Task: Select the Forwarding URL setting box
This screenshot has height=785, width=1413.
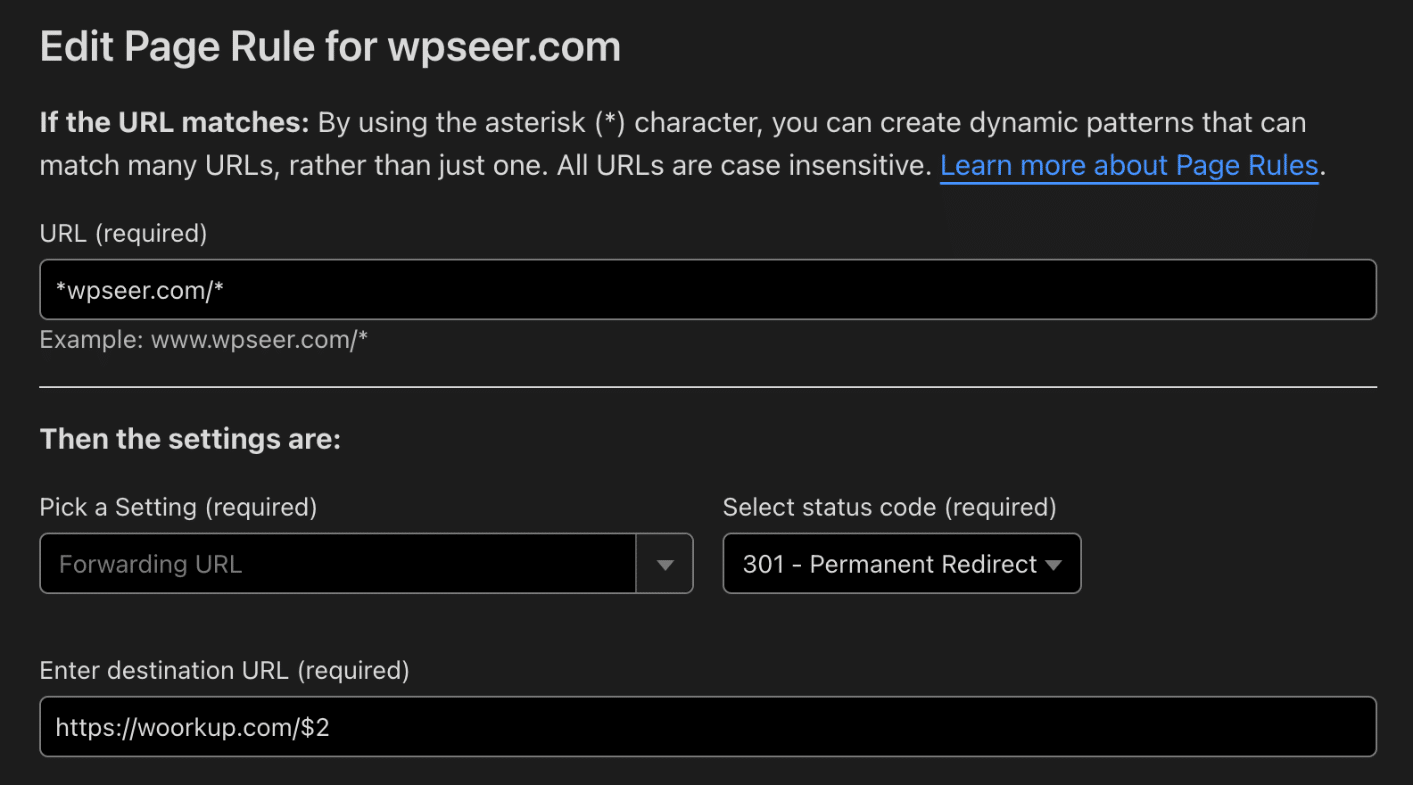Action: [x=366, y=564]
